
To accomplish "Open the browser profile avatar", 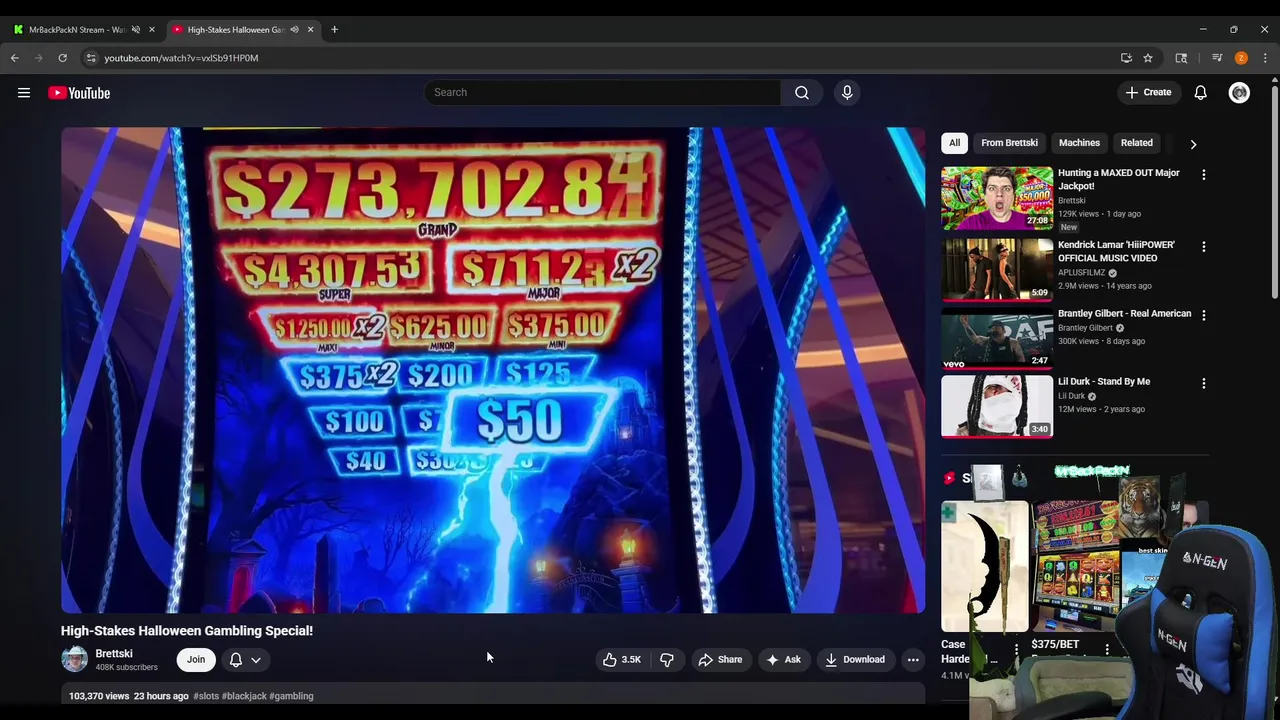I will pos(1241,58).
